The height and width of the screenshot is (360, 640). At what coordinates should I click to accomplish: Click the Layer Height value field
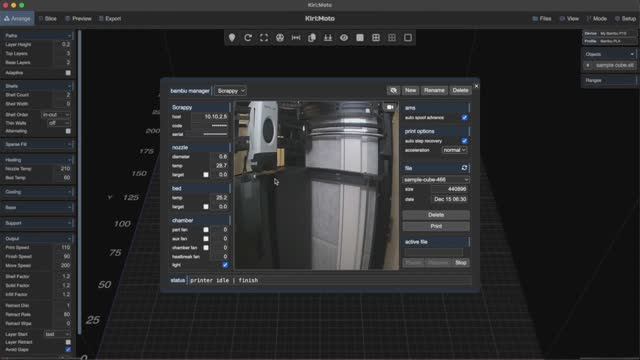62,44
